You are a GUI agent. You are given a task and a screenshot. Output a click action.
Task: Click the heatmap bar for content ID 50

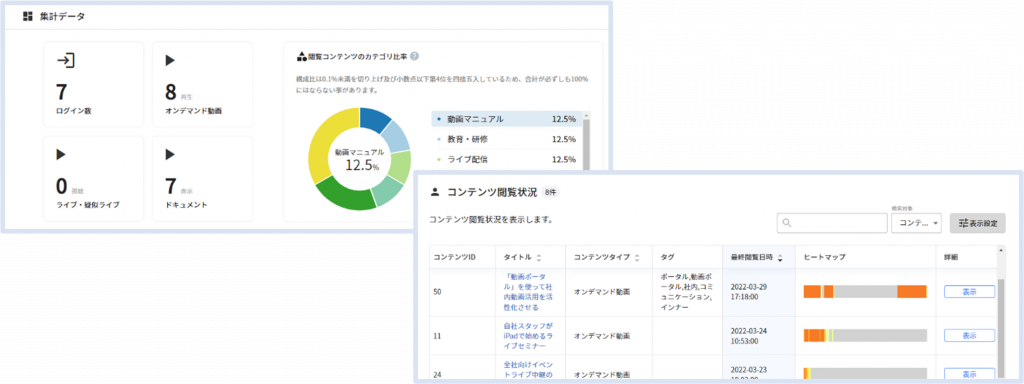[x=865, y=291]
